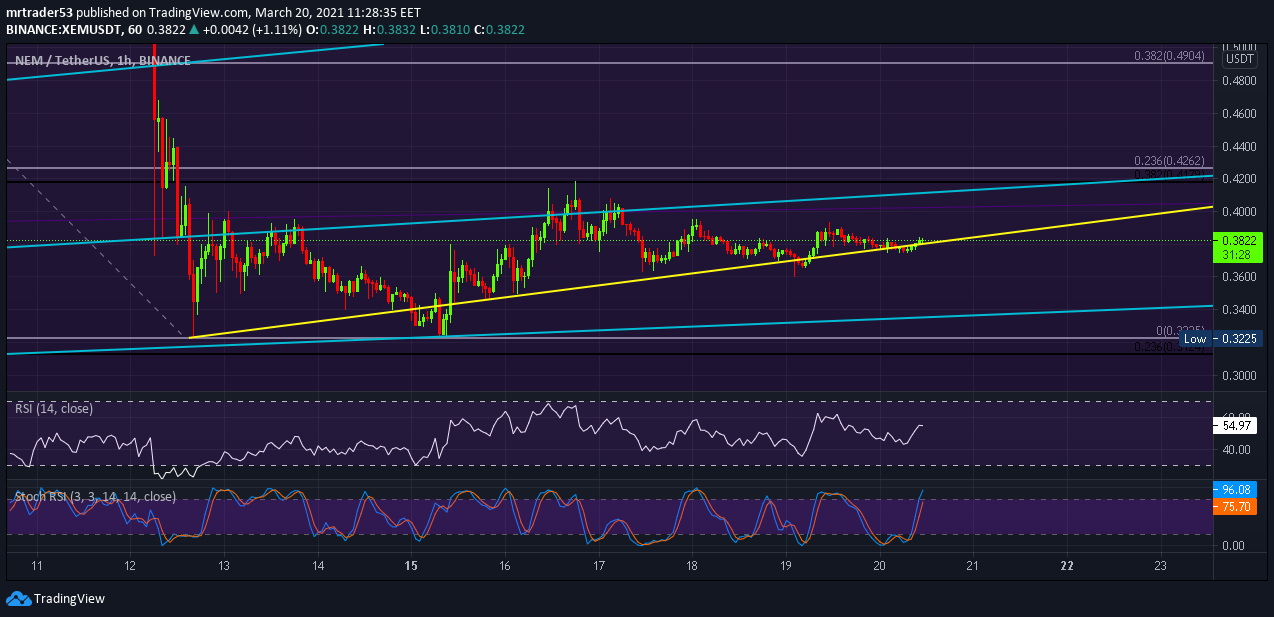Click the 0.00 level on the Stoch RSI axis
Screen dimensions: 1274x617
point(1232,546)
